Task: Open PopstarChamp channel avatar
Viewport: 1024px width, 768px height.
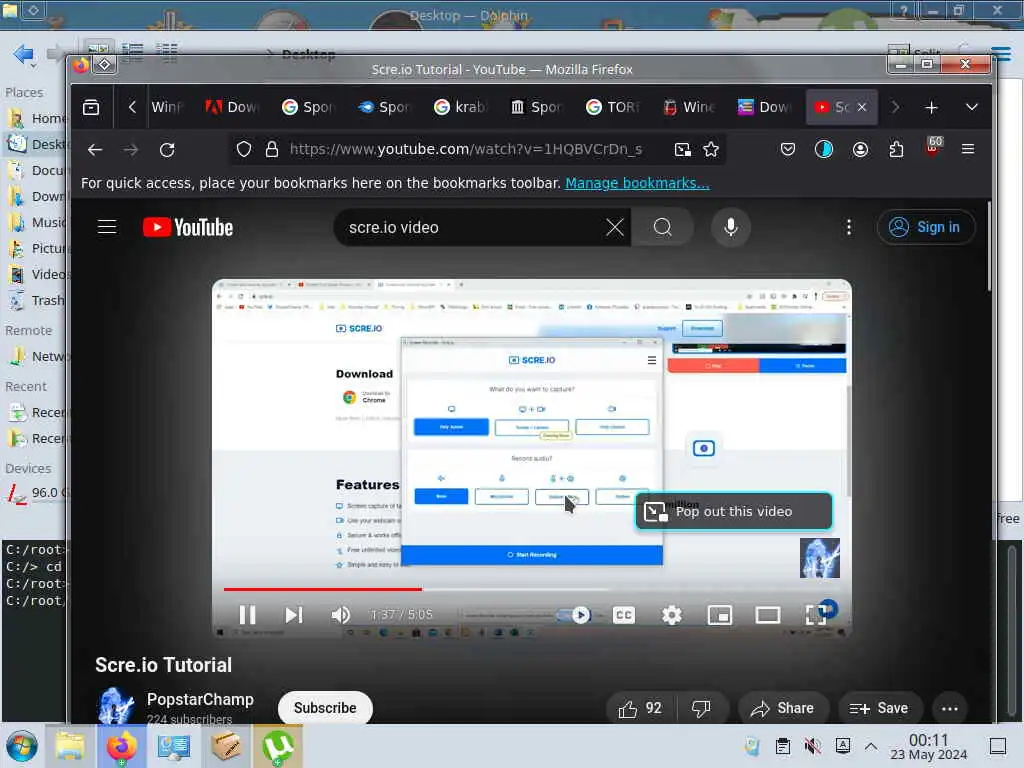Action: [116, 706]
